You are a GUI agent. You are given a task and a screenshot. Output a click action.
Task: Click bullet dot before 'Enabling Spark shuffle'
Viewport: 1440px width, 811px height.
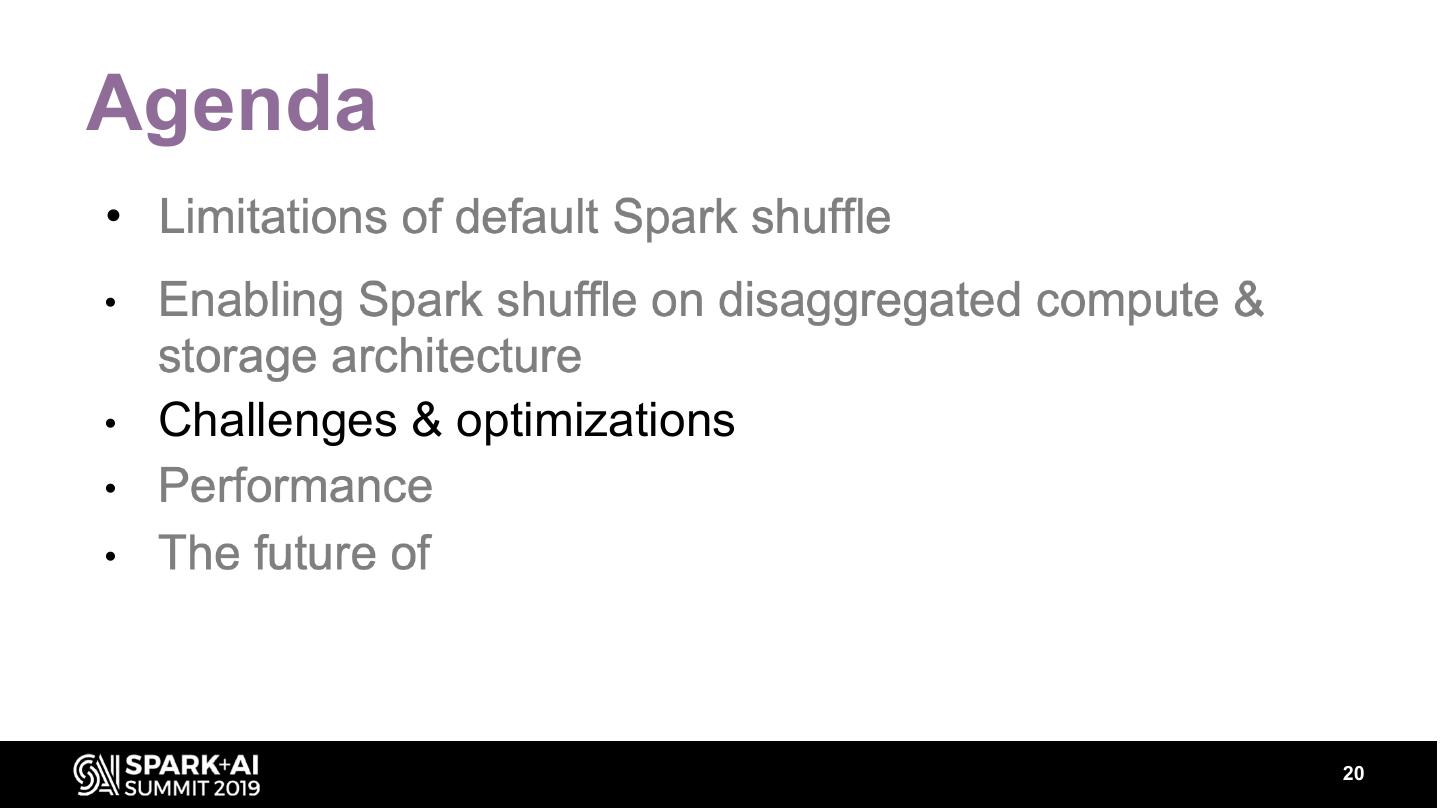(x=112, y=302)
